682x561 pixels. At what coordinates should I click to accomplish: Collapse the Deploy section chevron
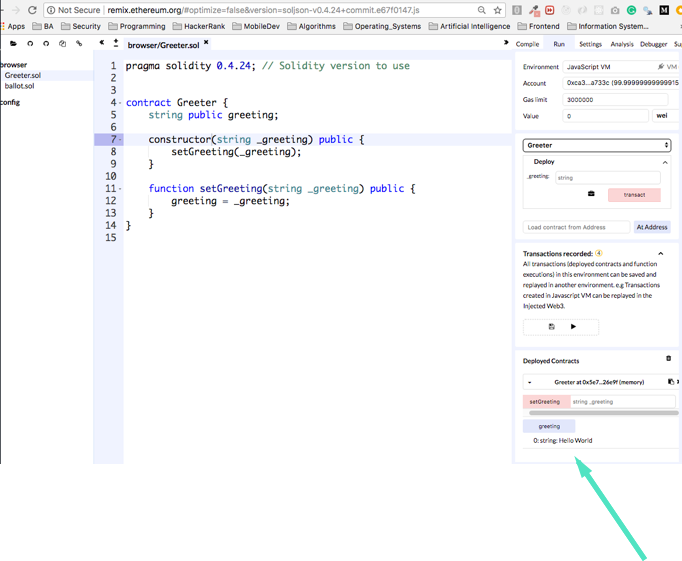coord(665,162)
